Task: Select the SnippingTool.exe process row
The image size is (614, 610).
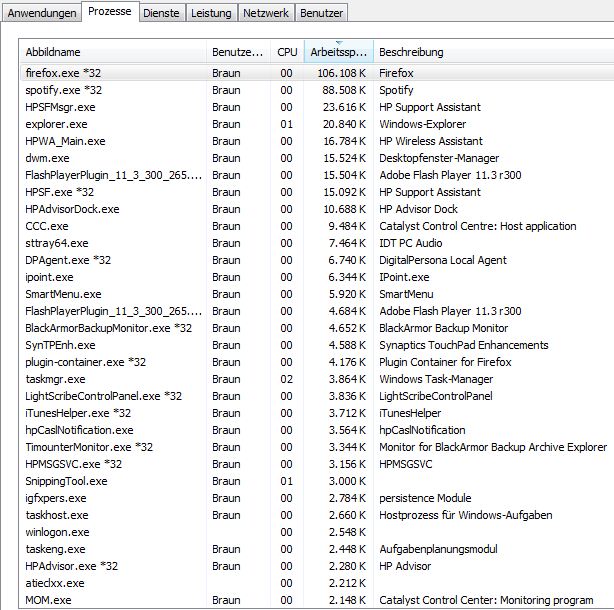Action: pyautogui.click(x=66, y=481)
